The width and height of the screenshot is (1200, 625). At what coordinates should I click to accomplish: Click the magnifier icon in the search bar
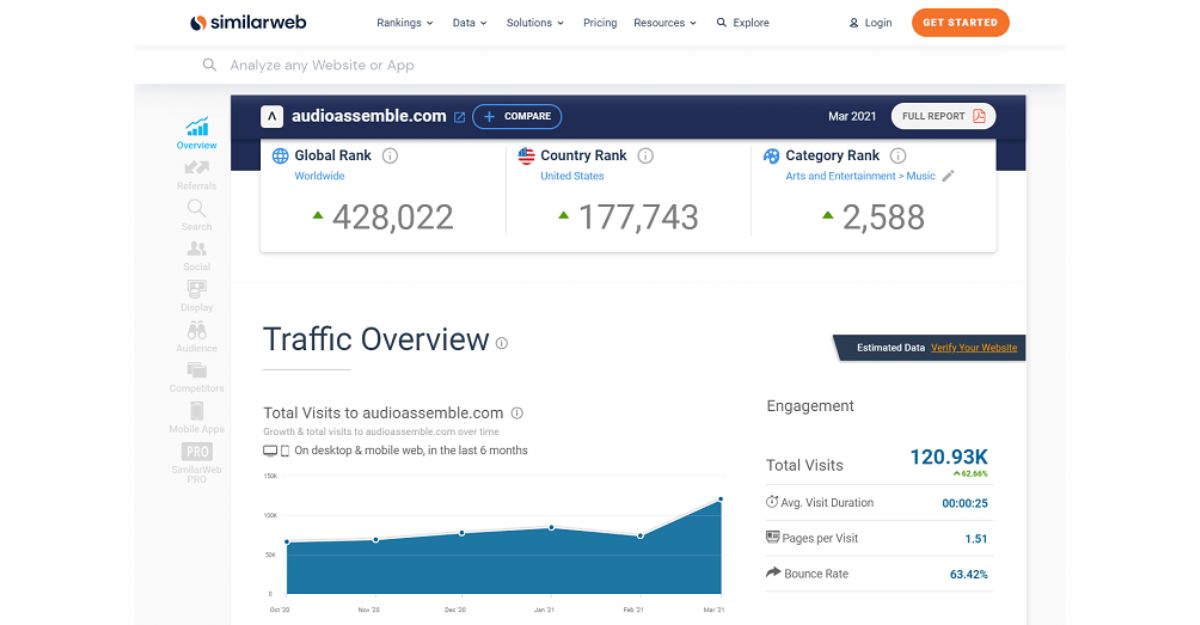click(209, 65)
